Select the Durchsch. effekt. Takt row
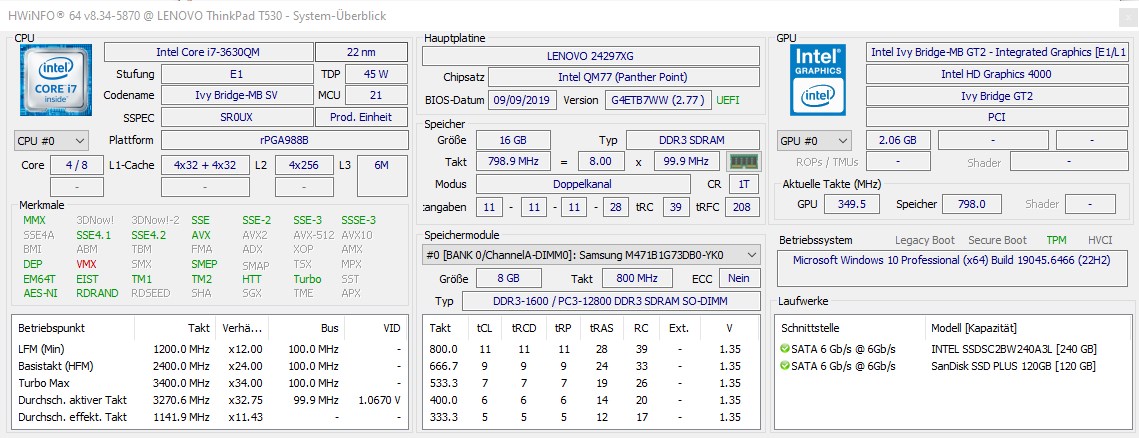 tap(209, 417)
